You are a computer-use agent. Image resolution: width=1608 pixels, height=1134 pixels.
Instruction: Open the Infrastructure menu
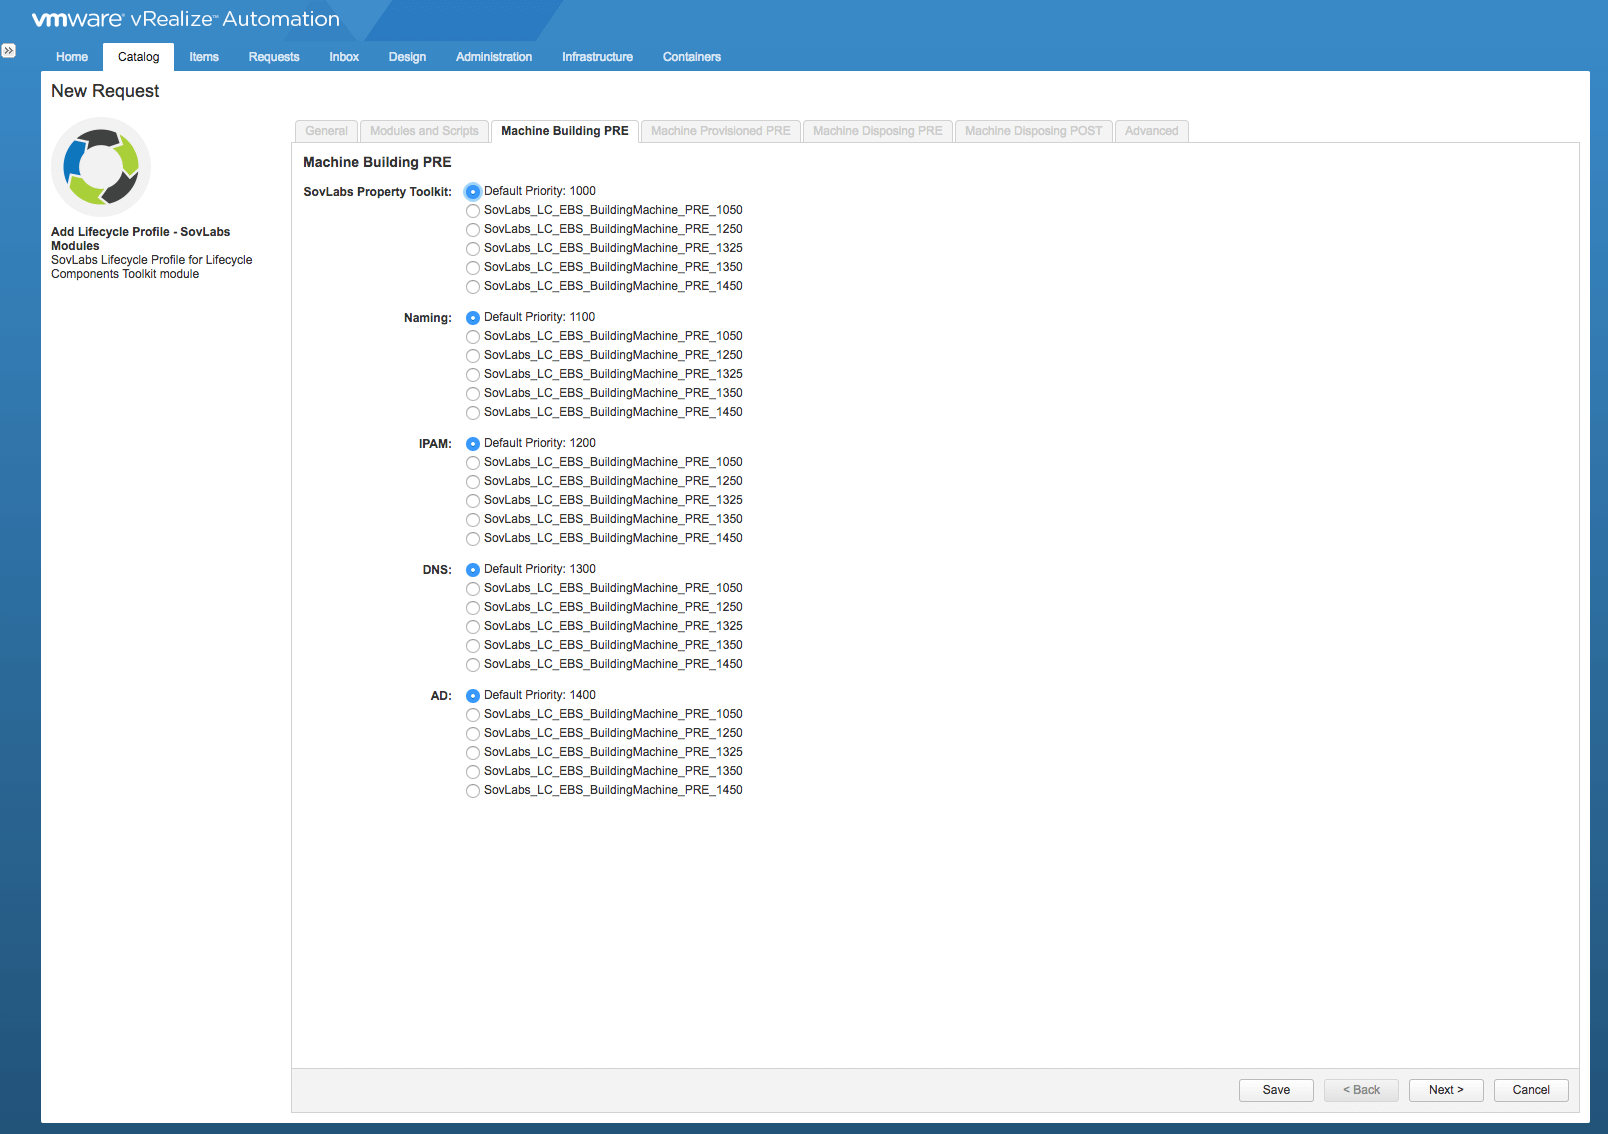point(597,57)
